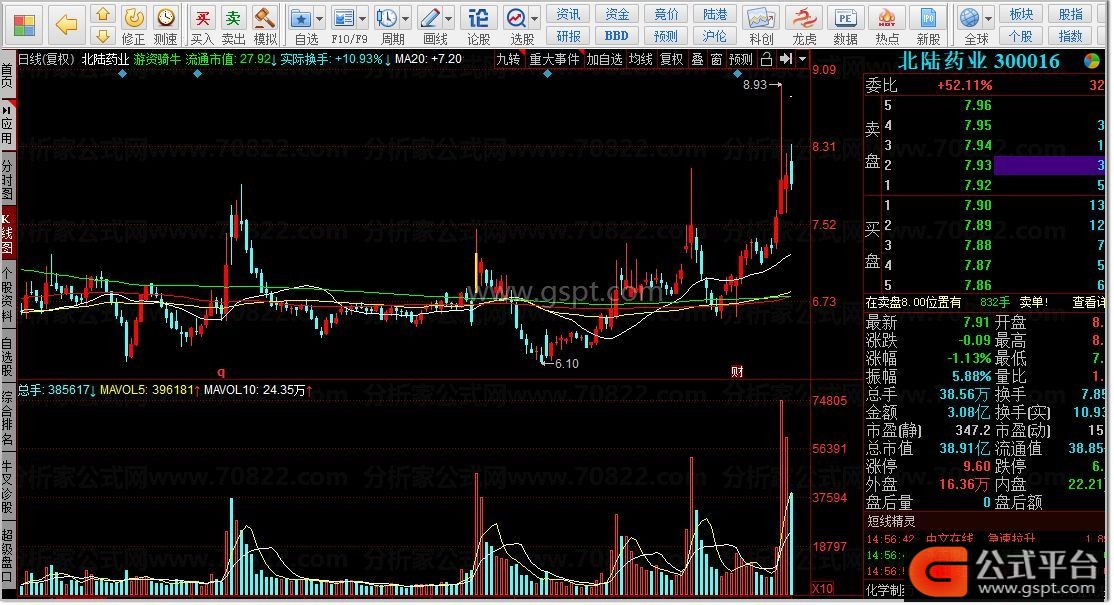Screen dimensions: 1114x605
Task: Open the 论股 discussion icon
Action: tap(478, 18)
